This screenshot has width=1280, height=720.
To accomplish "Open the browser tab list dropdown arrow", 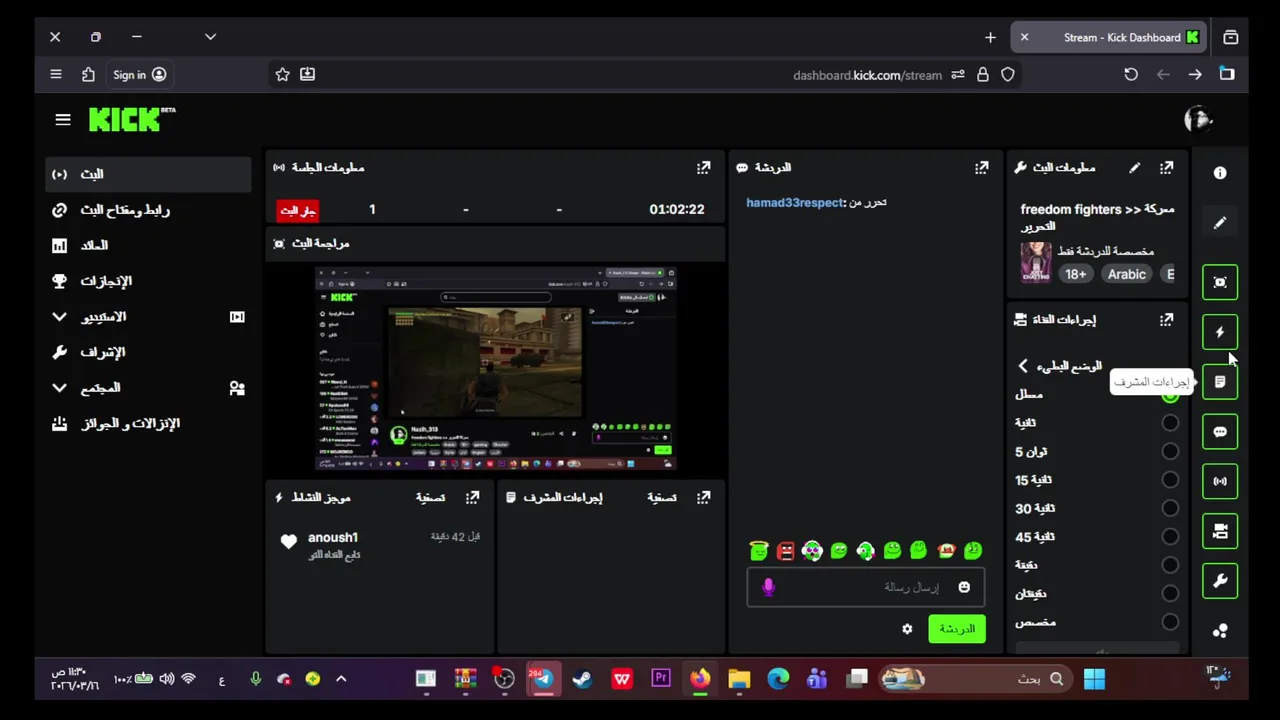I will tap(210, 37).
